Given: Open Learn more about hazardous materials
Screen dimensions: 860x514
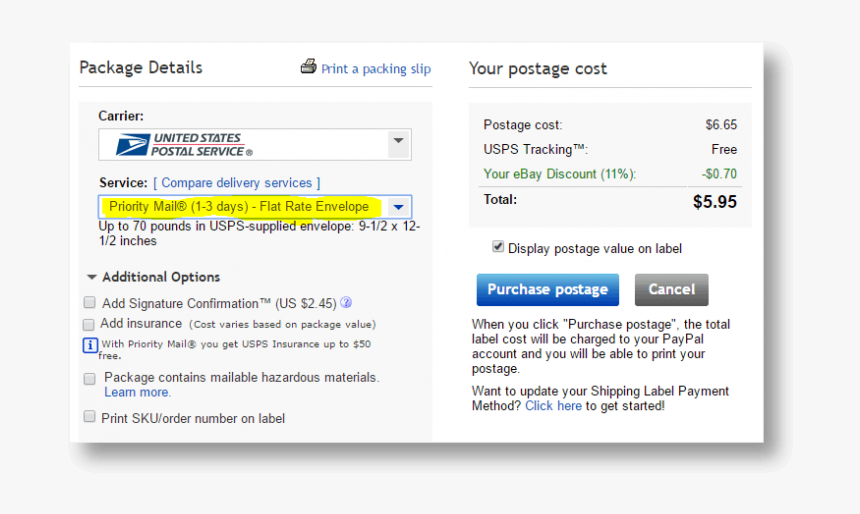Looking at the screenshot, I should click(x=137, y=392).
